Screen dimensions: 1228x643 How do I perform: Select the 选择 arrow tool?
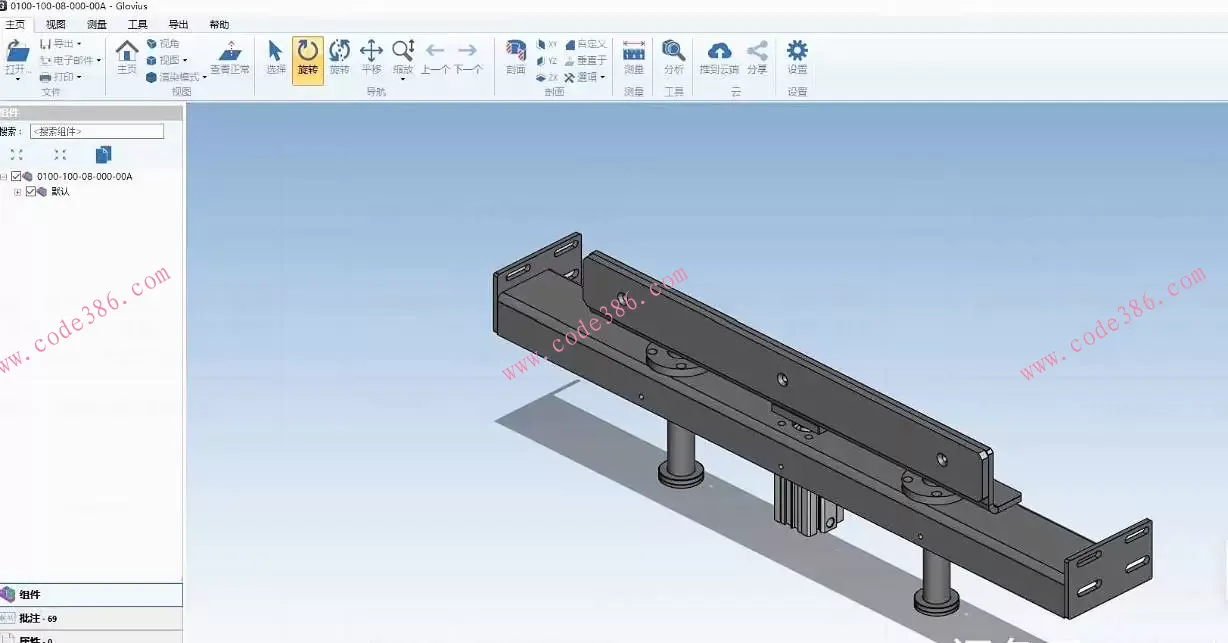276,58
